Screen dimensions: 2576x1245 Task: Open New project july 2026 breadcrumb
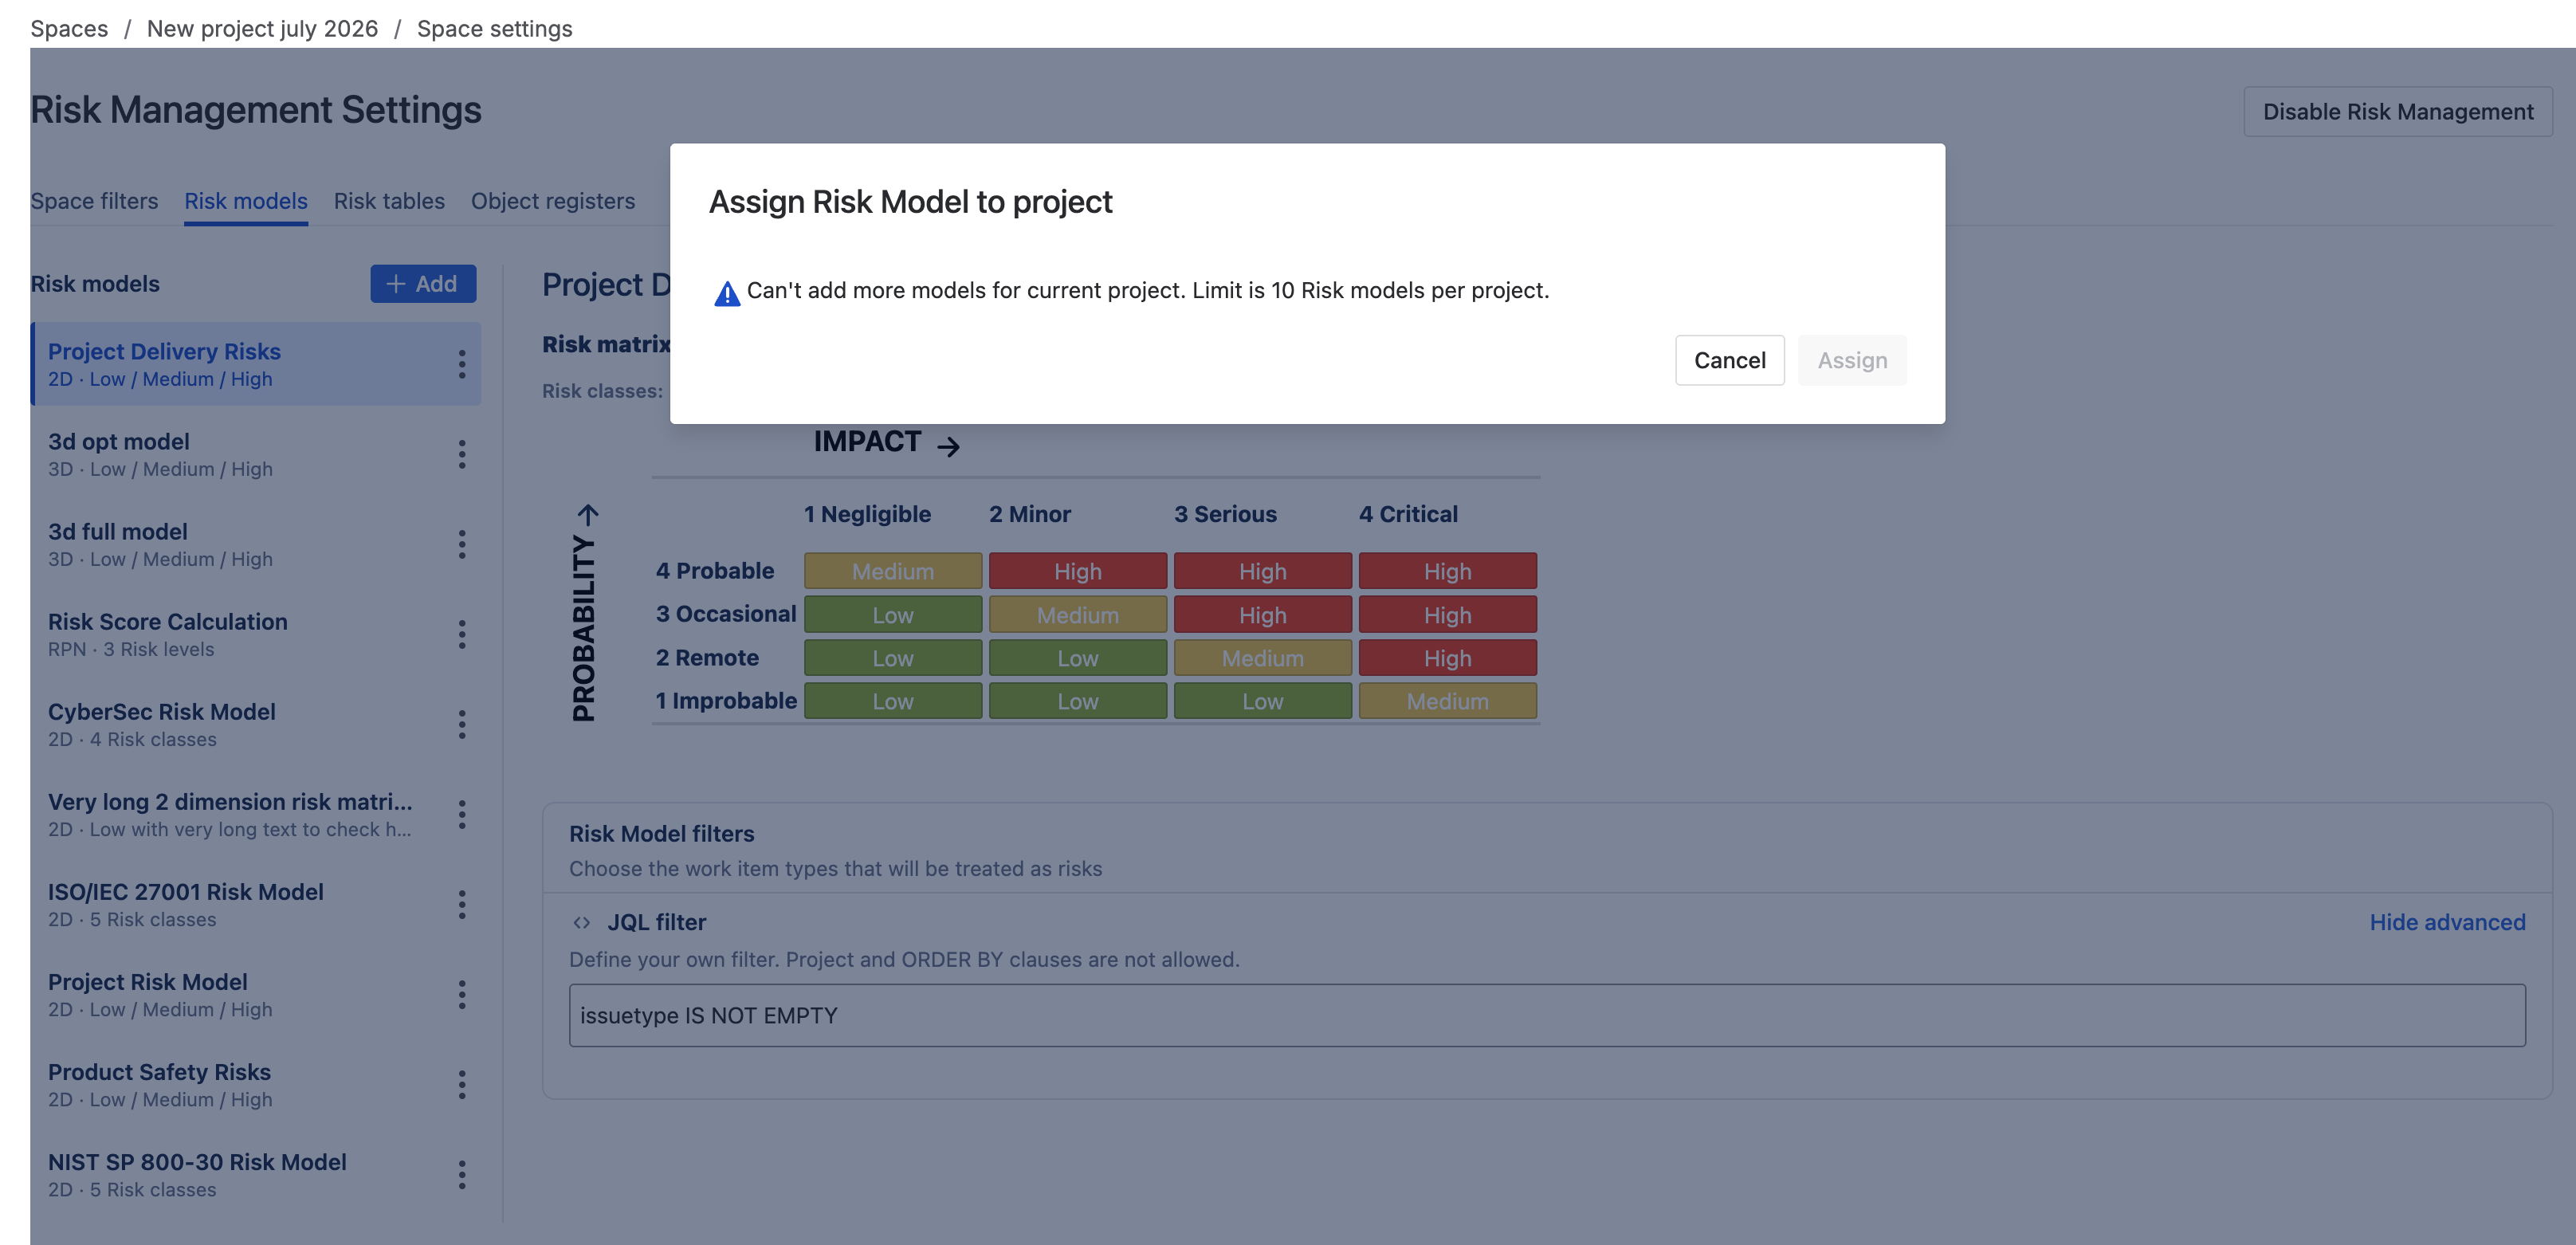(262, 28)
